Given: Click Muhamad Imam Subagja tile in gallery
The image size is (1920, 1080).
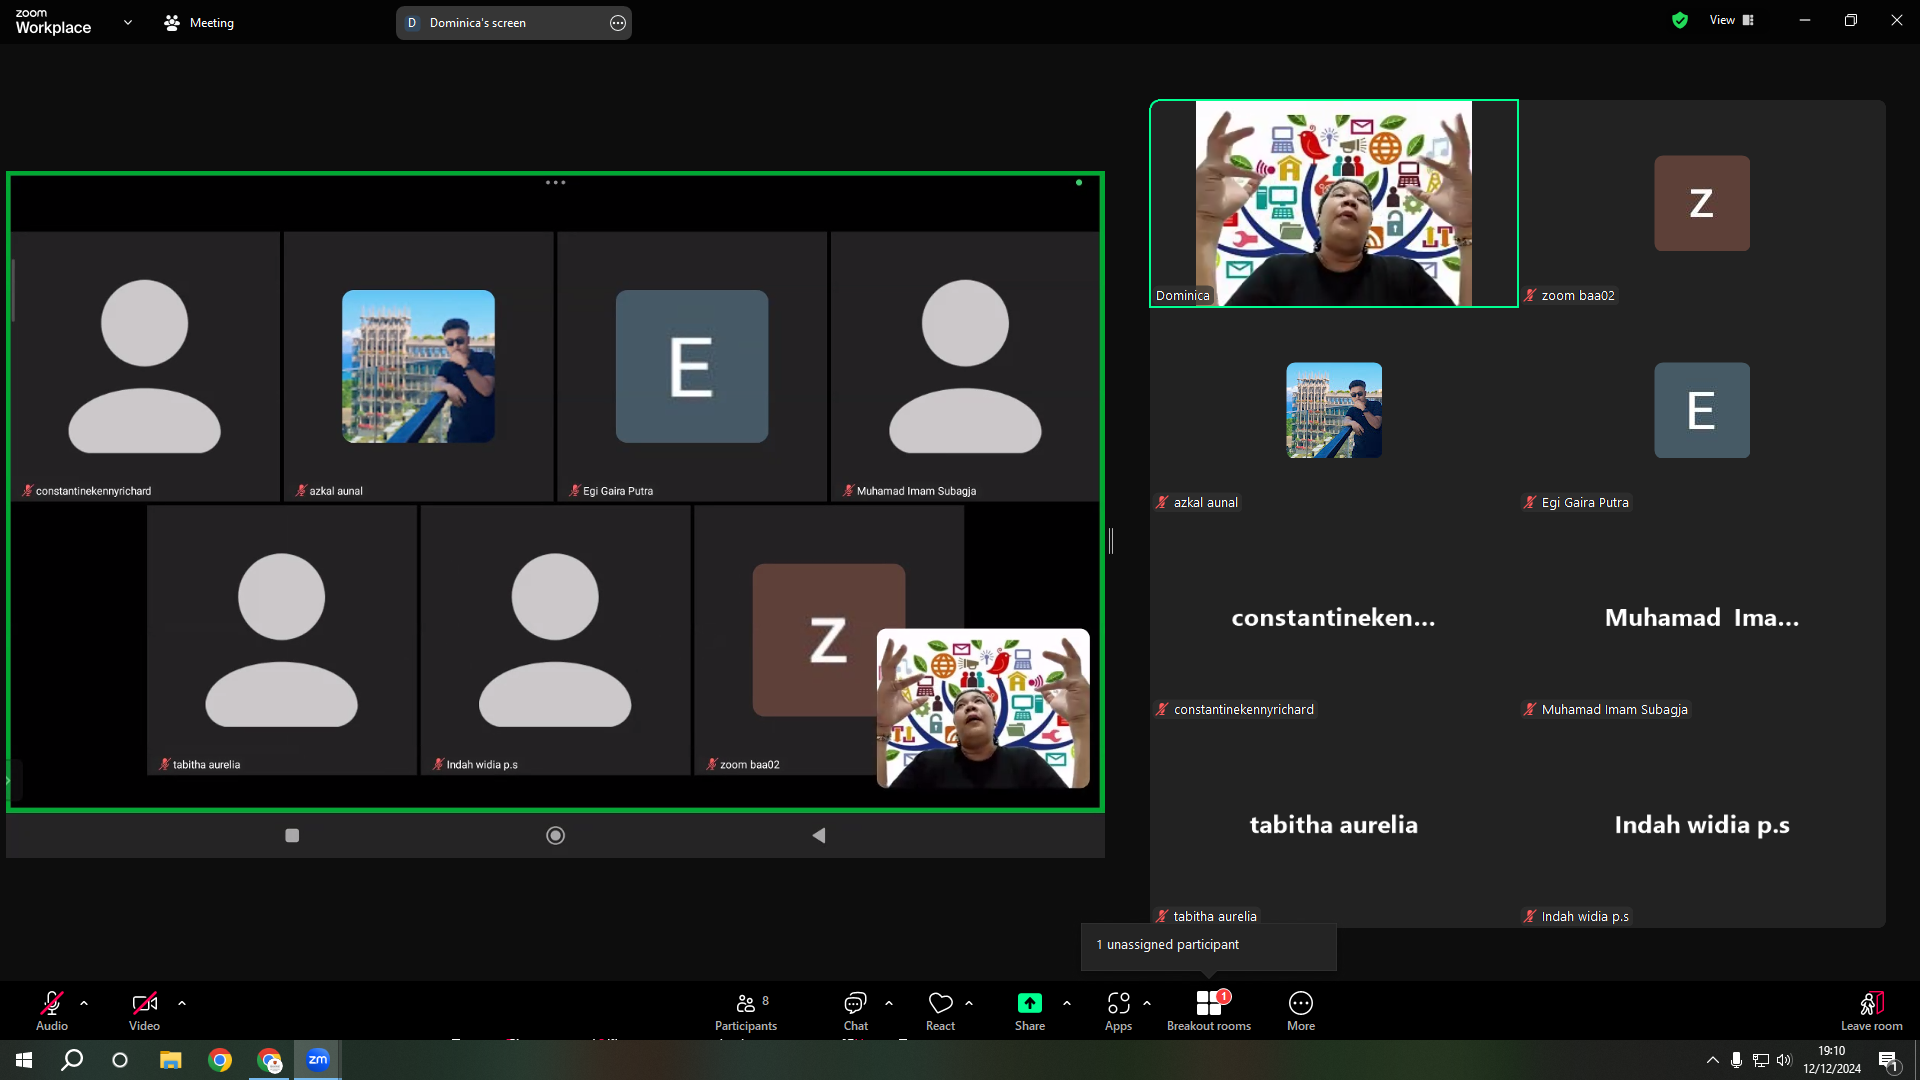Looking at the screenshot, I should point(1702,617).
